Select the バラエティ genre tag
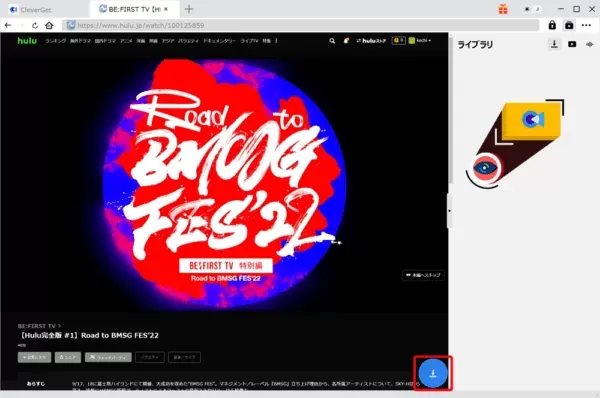Viewport: 600px width, 398px height. [x=150, y=357]
